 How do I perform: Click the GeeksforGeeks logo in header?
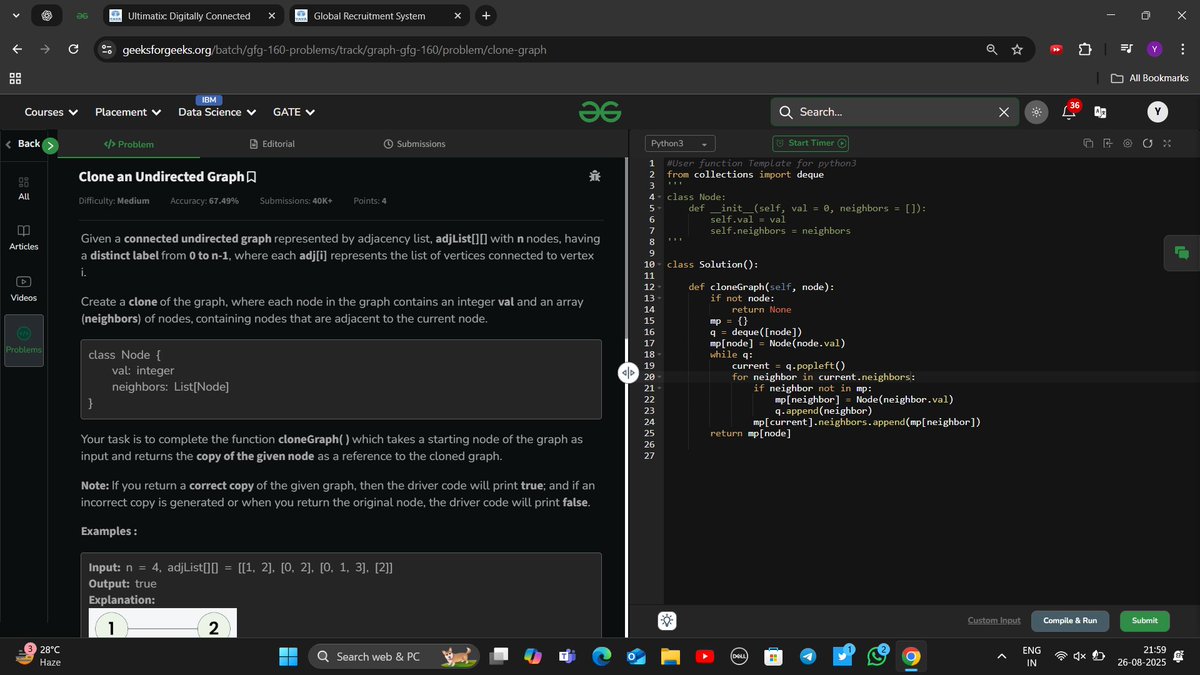tap(600, 112)
